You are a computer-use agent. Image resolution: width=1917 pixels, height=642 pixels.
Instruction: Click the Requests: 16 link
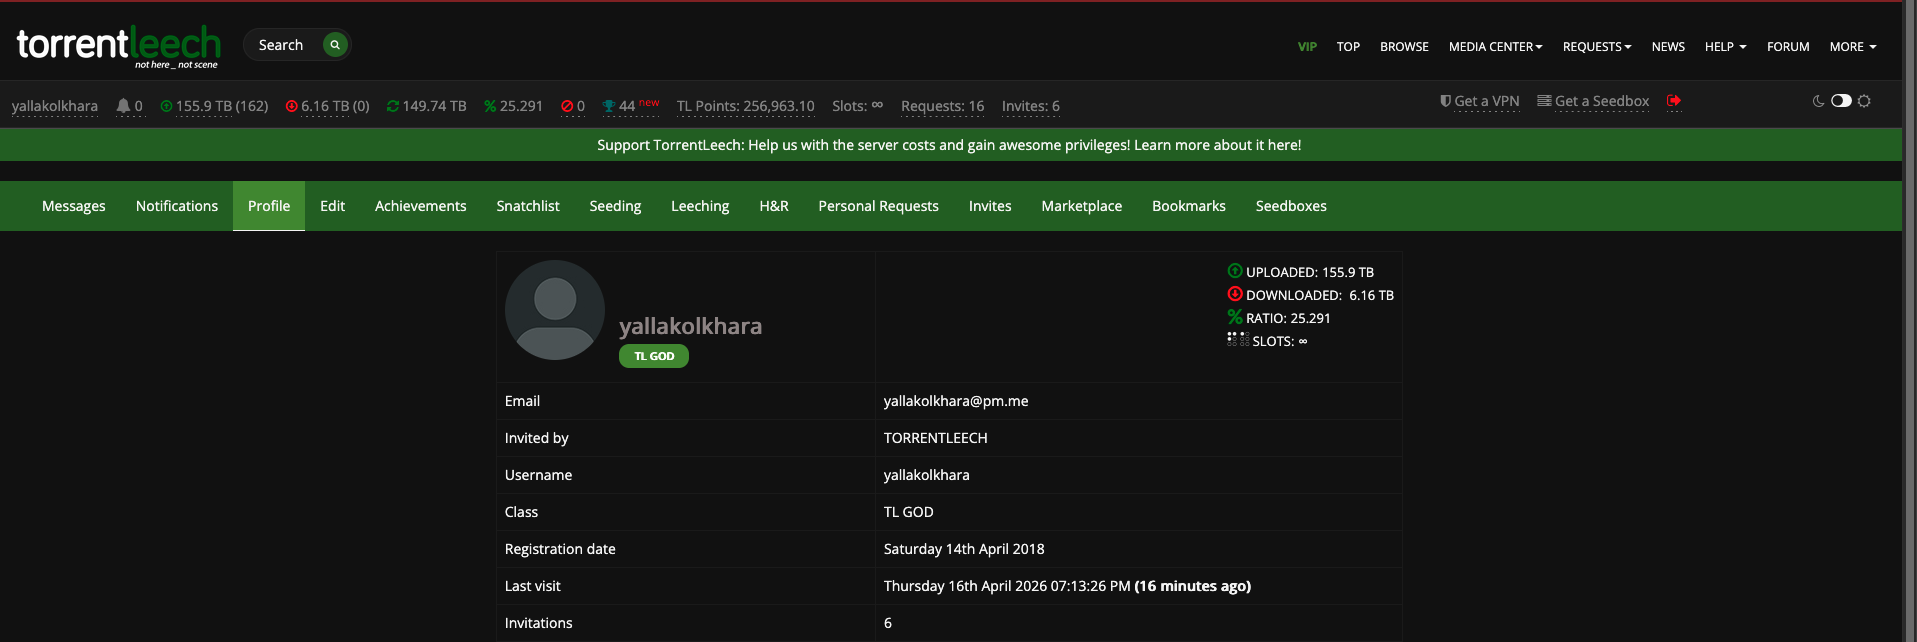[943, 106]
